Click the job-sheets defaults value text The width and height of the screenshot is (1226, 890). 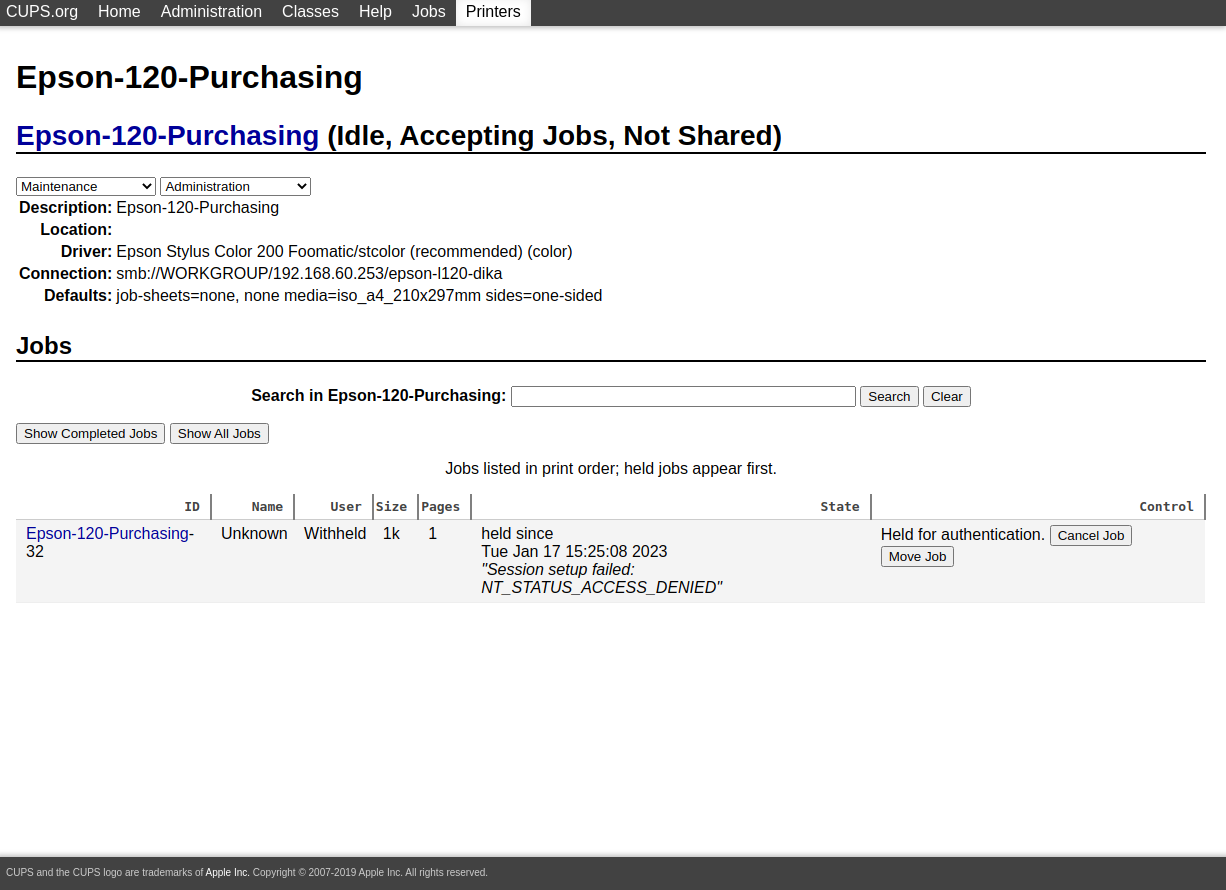[x=359, y=295]
